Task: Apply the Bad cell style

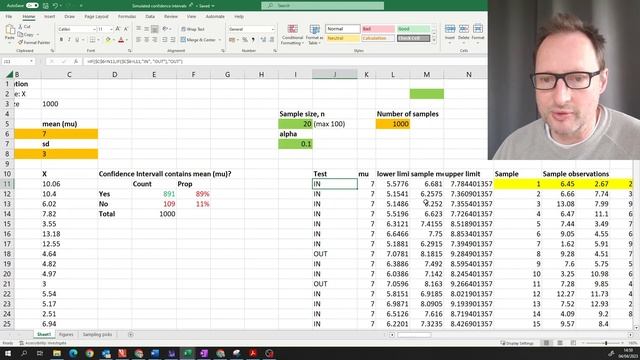Action: 378,29
